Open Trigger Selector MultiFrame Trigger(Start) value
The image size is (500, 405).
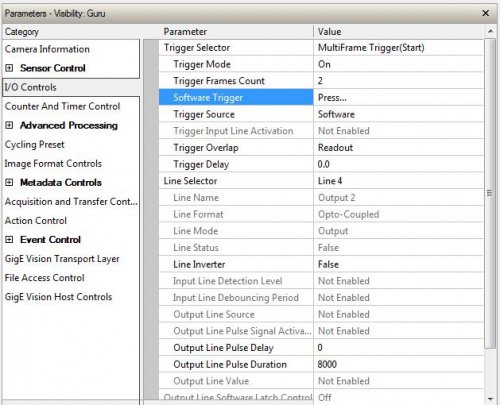click(398, 47)
